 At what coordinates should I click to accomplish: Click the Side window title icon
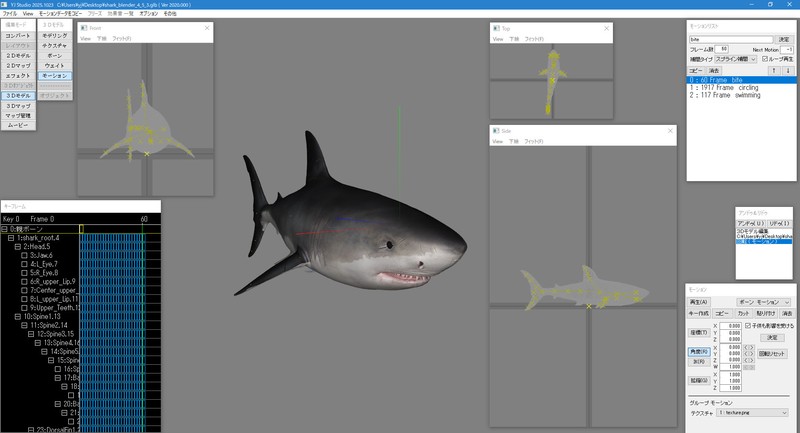[x=496, y=131]
